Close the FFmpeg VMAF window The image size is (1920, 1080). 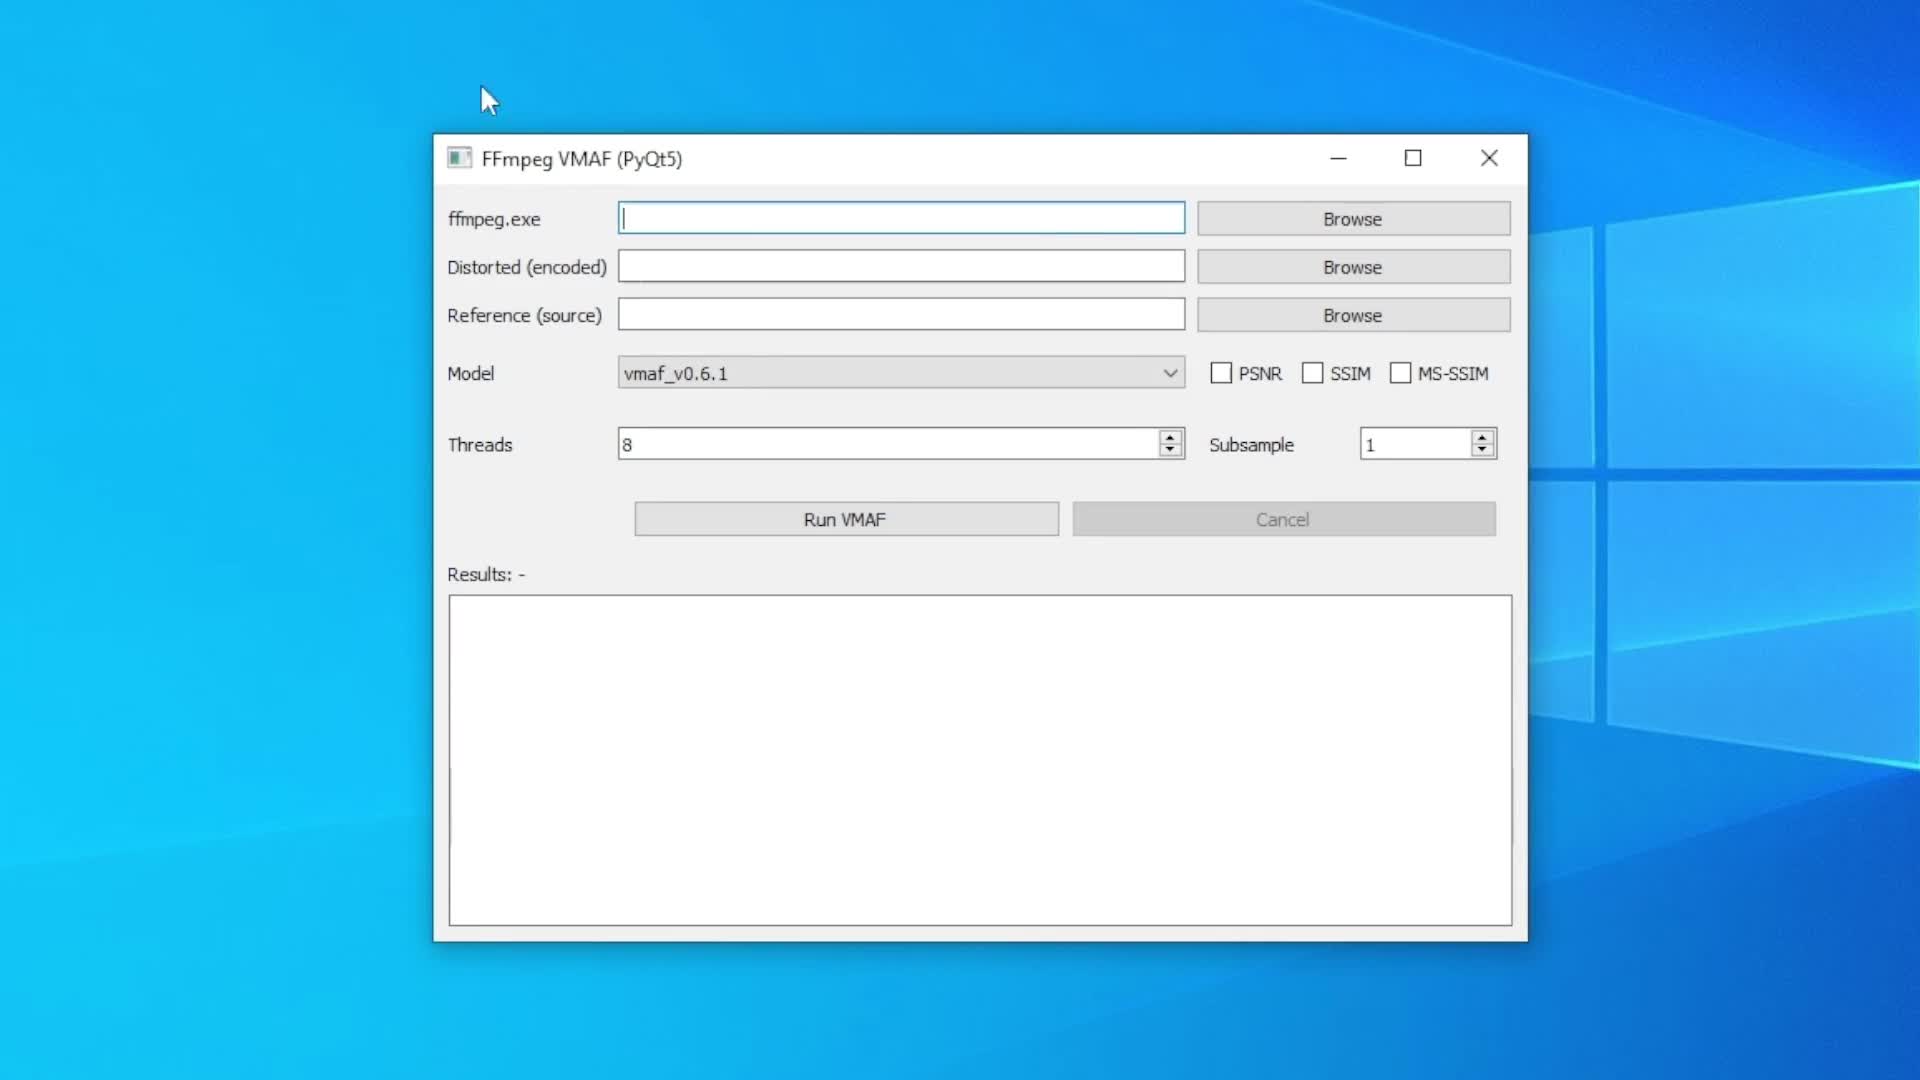click(x=1489, y=158)
